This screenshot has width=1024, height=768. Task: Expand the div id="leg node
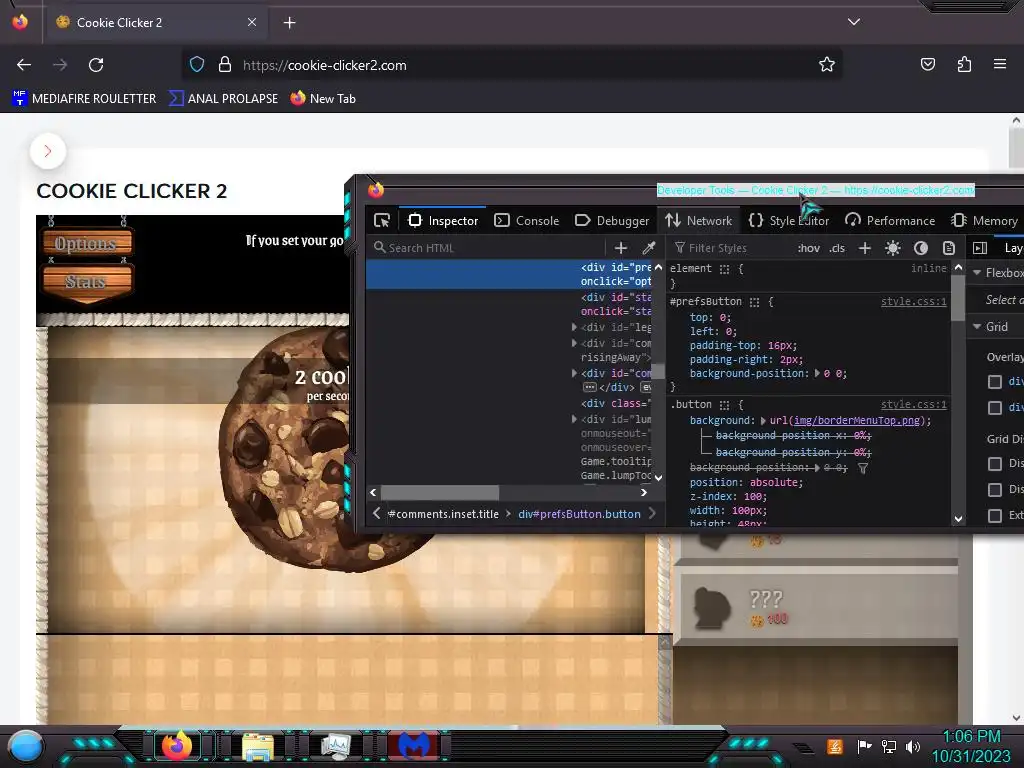[574, 327]
